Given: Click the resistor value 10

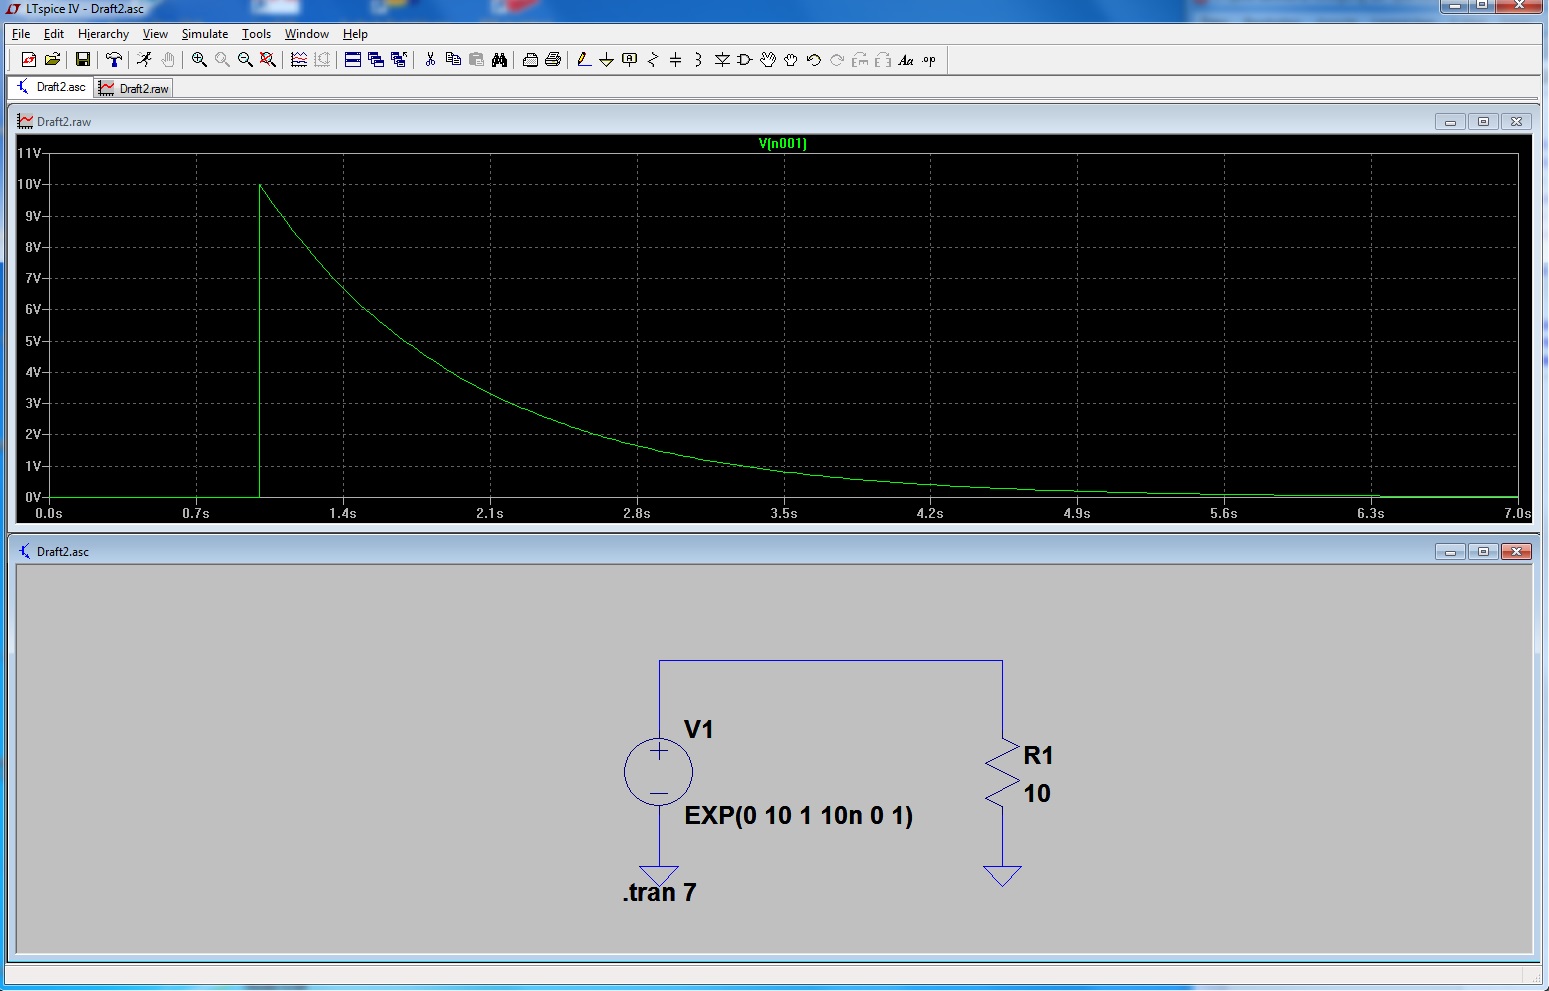Looking at the screenshot, I should pos(1037,794).
